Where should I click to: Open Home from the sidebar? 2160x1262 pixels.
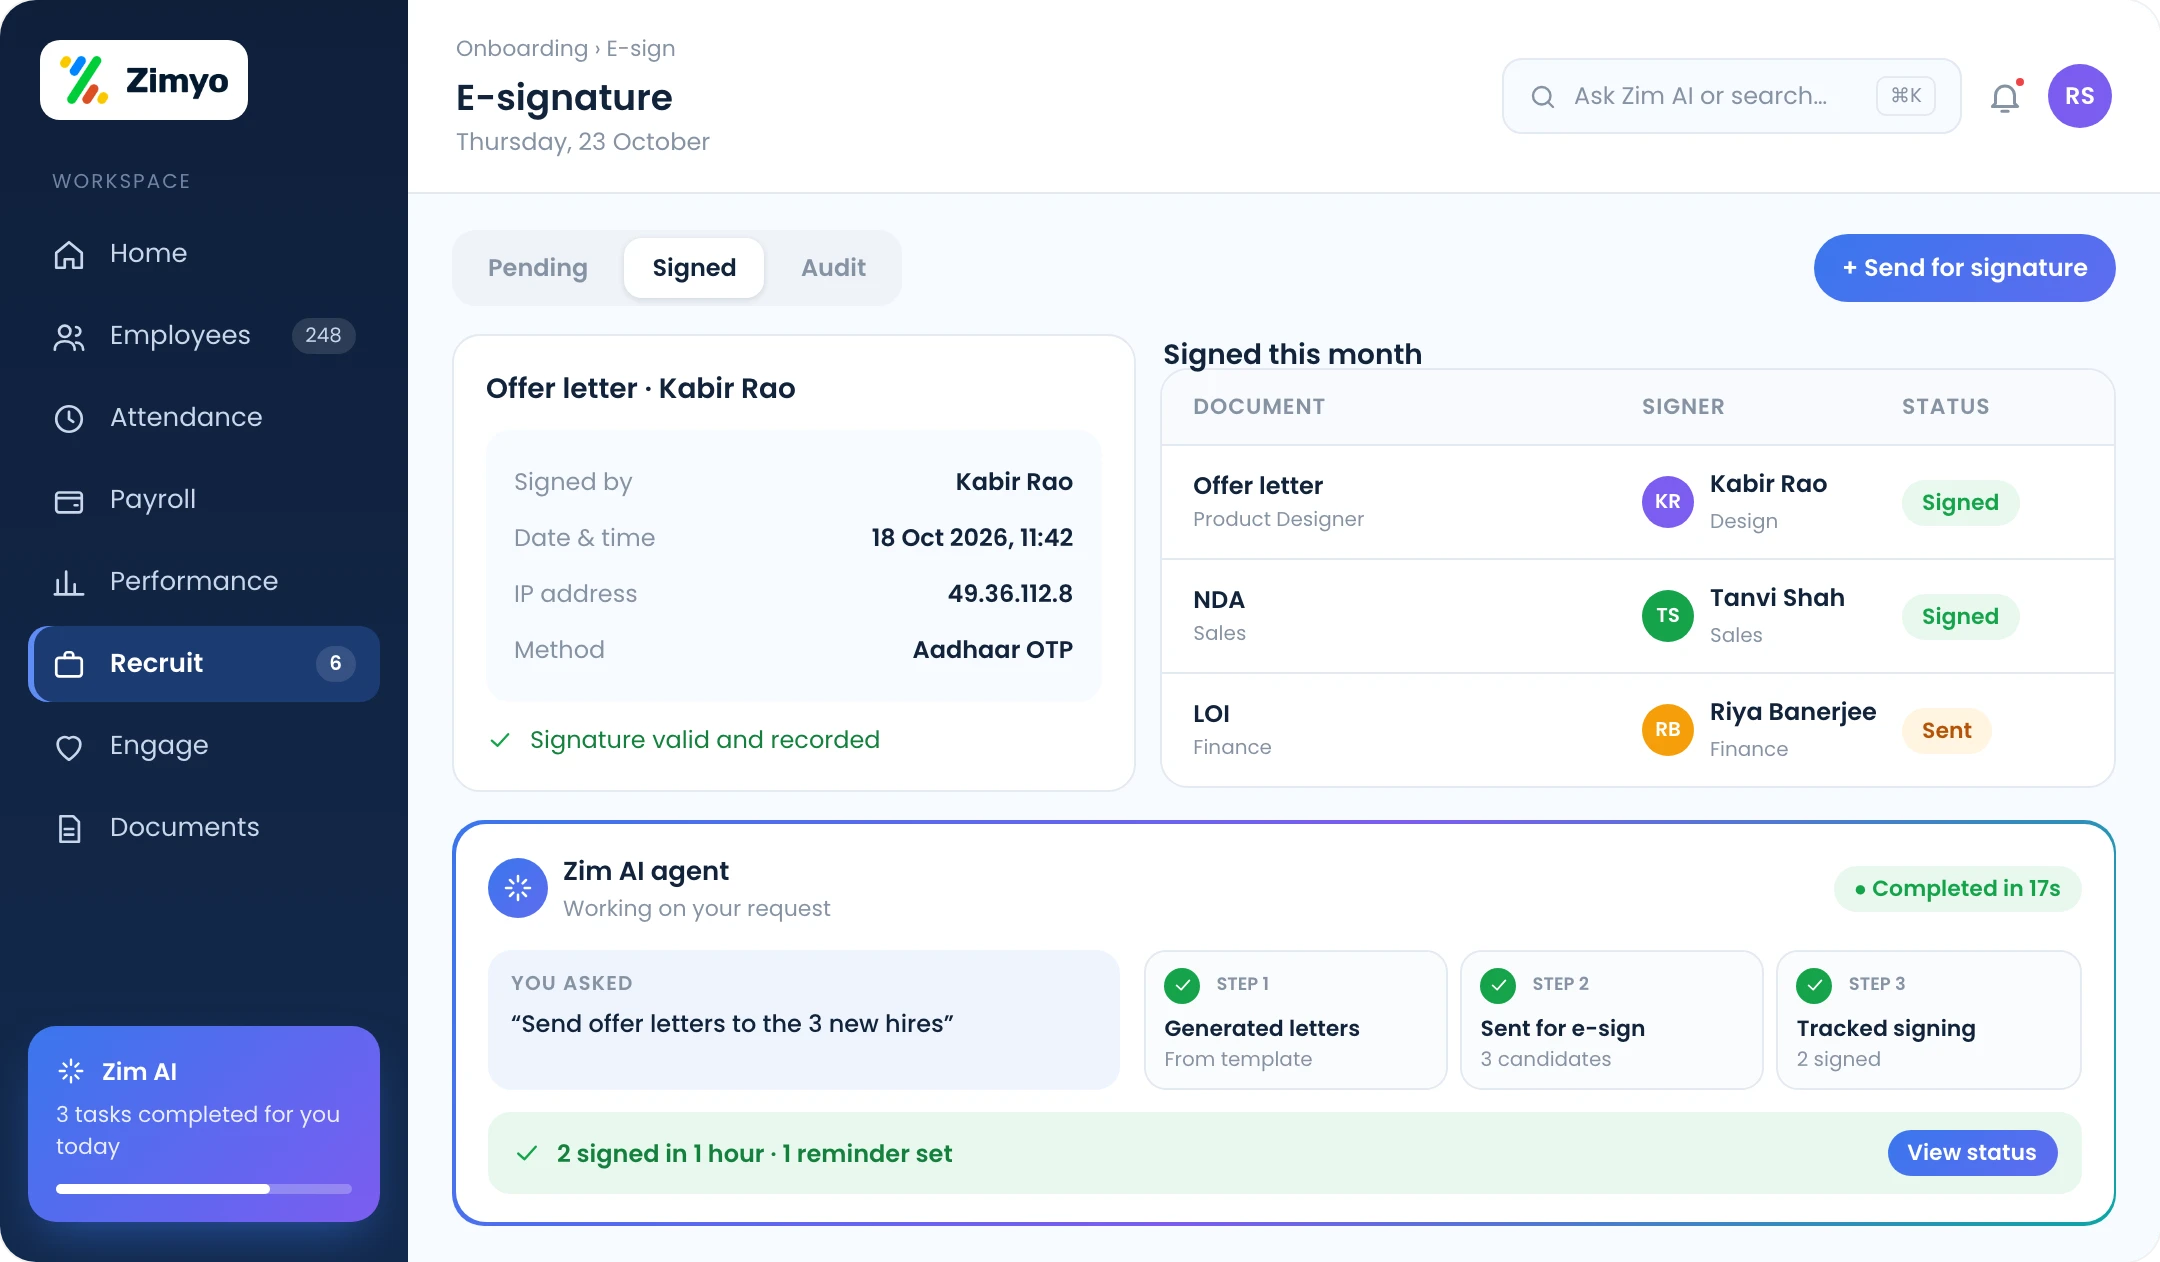tap(204, 253)
